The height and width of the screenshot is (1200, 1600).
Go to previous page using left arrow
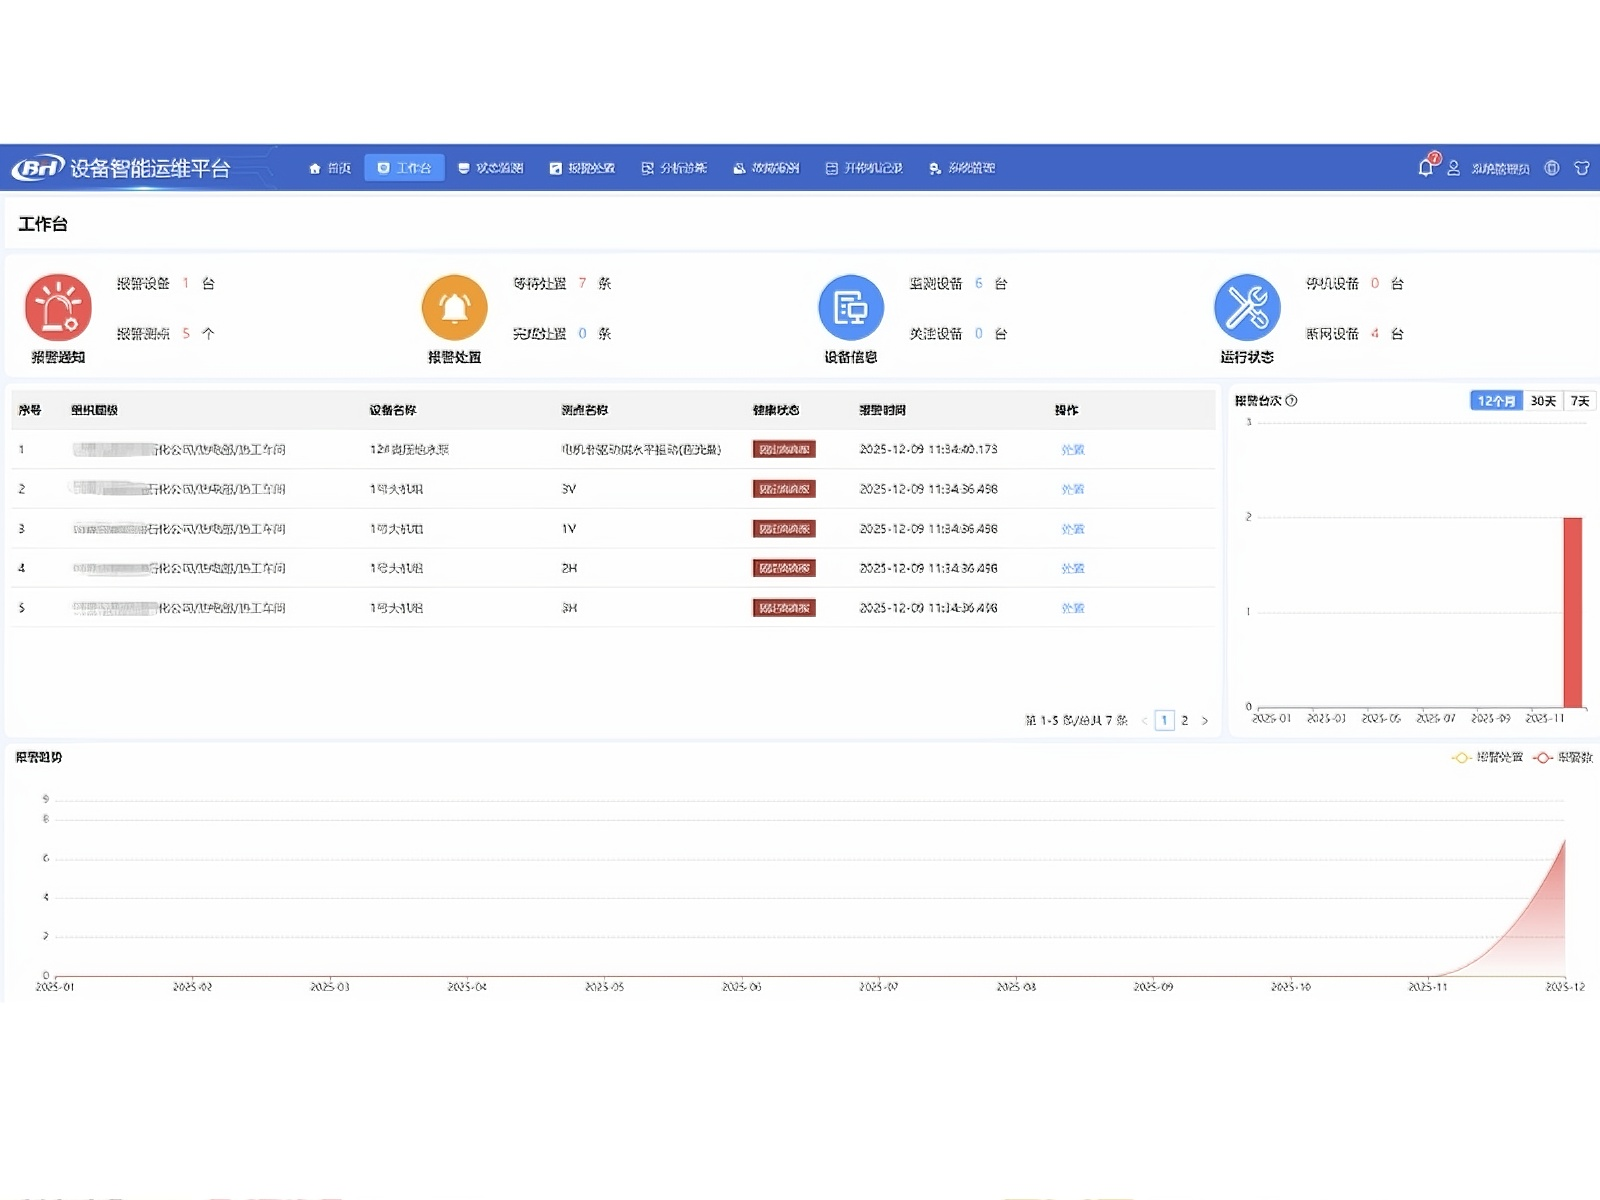click(1144, 720)
